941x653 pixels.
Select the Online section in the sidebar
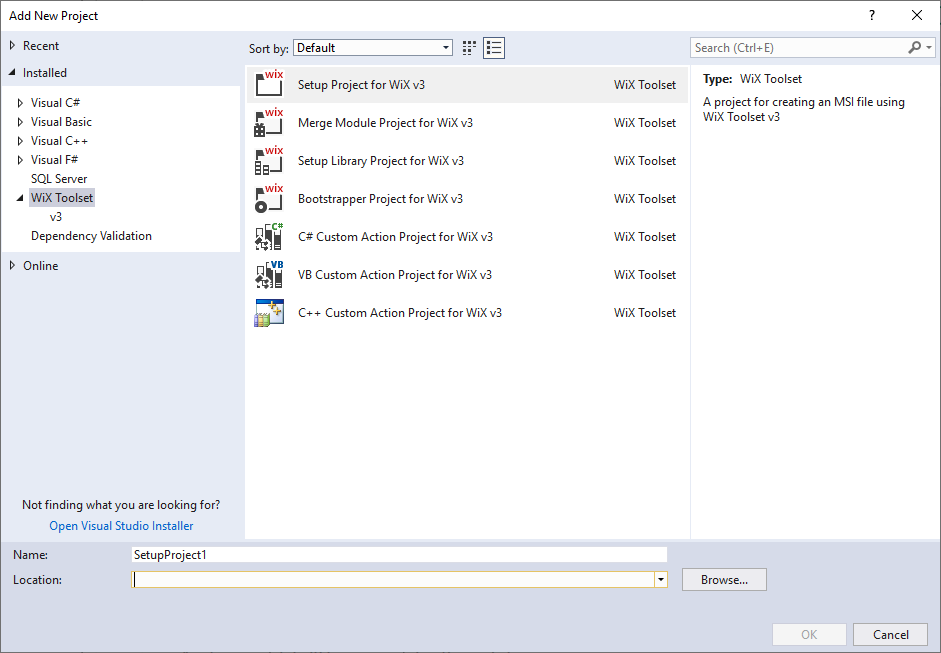tap(39, 265)
